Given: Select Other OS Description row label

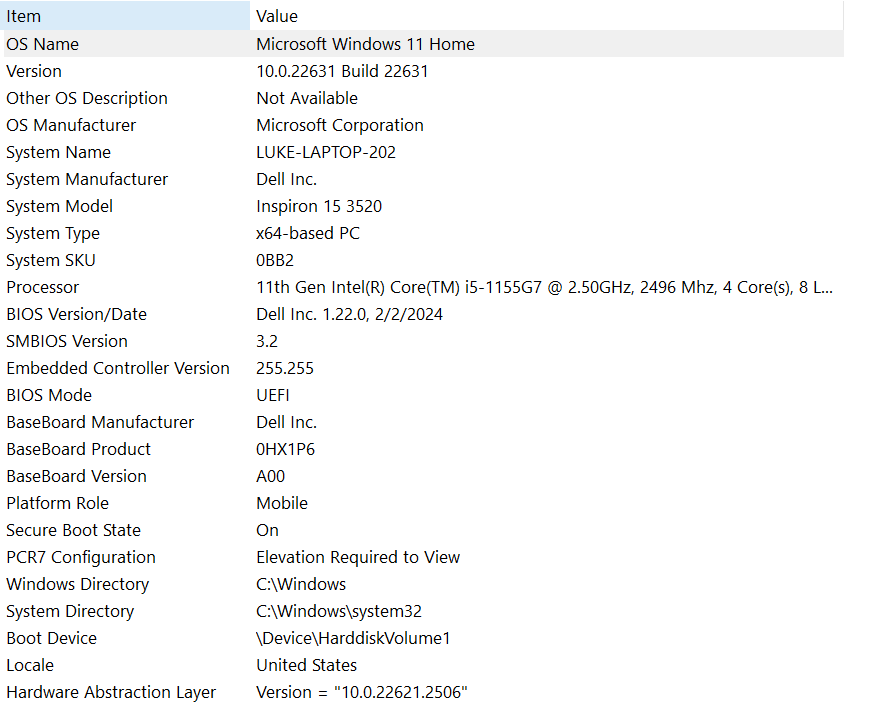Looking at the screenshot, I should point(87,98).
